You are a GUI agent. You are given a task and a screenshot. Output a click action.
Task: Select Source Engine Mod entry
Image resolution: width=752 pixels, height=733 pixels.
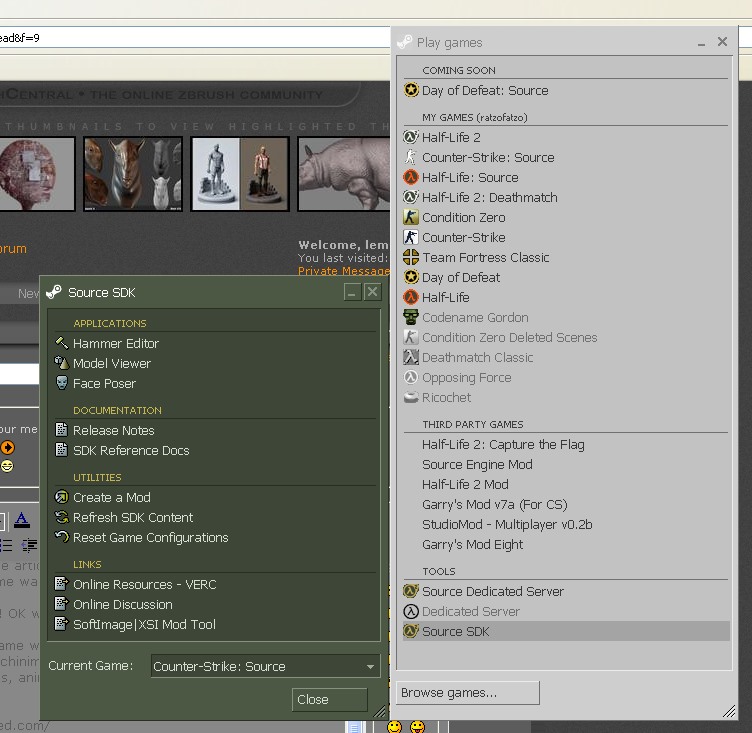coord(477,464)
